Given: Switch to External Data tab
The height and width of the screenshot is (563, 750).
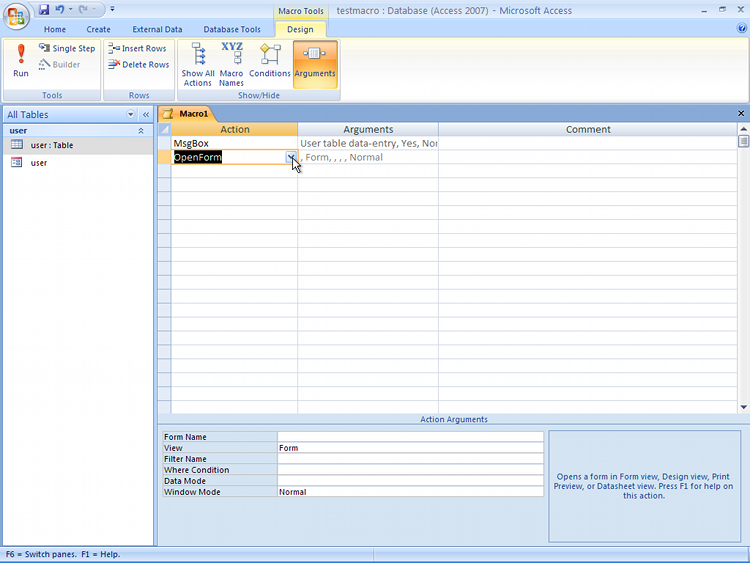Looking at the screenshot, I should 157,29.
